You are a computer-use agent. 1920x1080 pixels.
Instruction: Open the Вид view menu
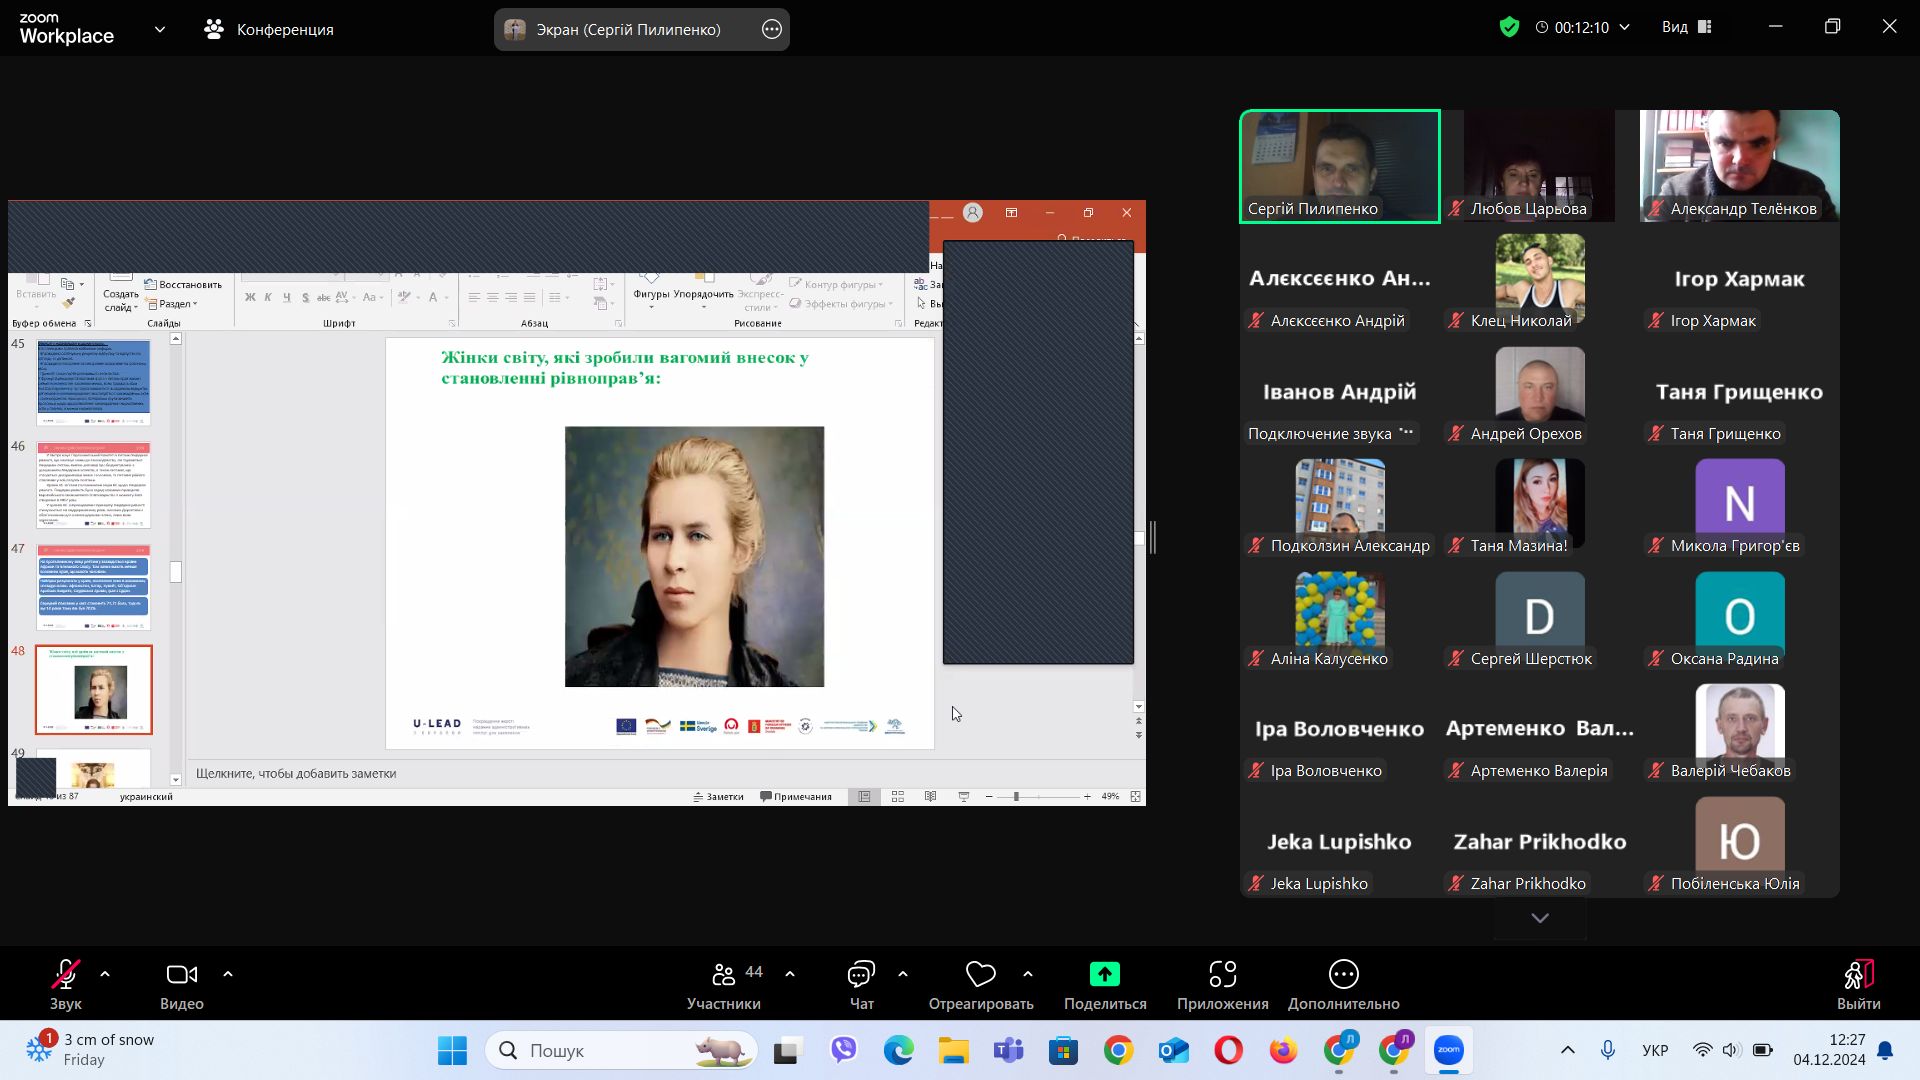1686,27
